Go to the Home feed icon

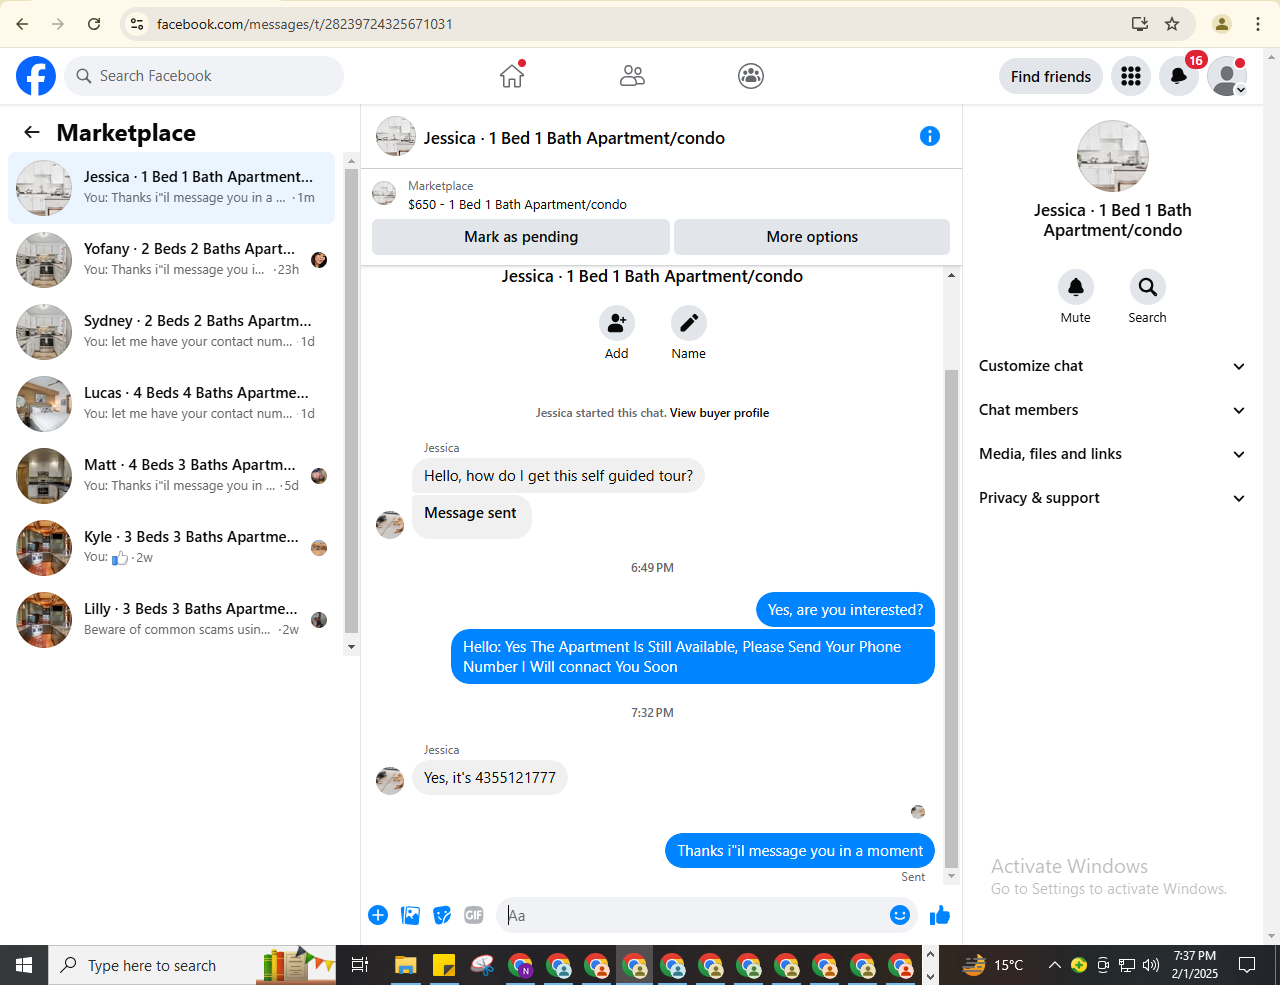point(512,76)
